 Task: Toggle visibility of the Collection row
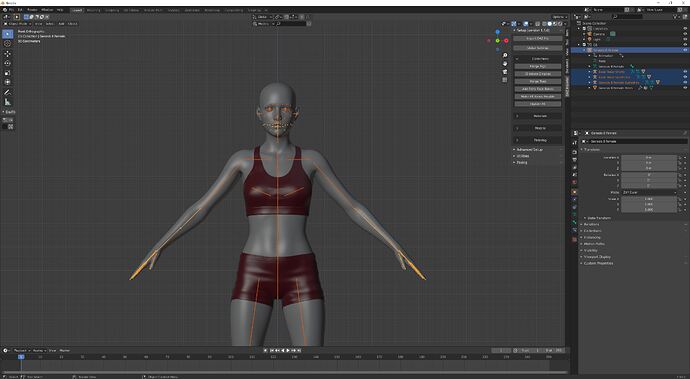pyautogui.click(x=685, y=29)
